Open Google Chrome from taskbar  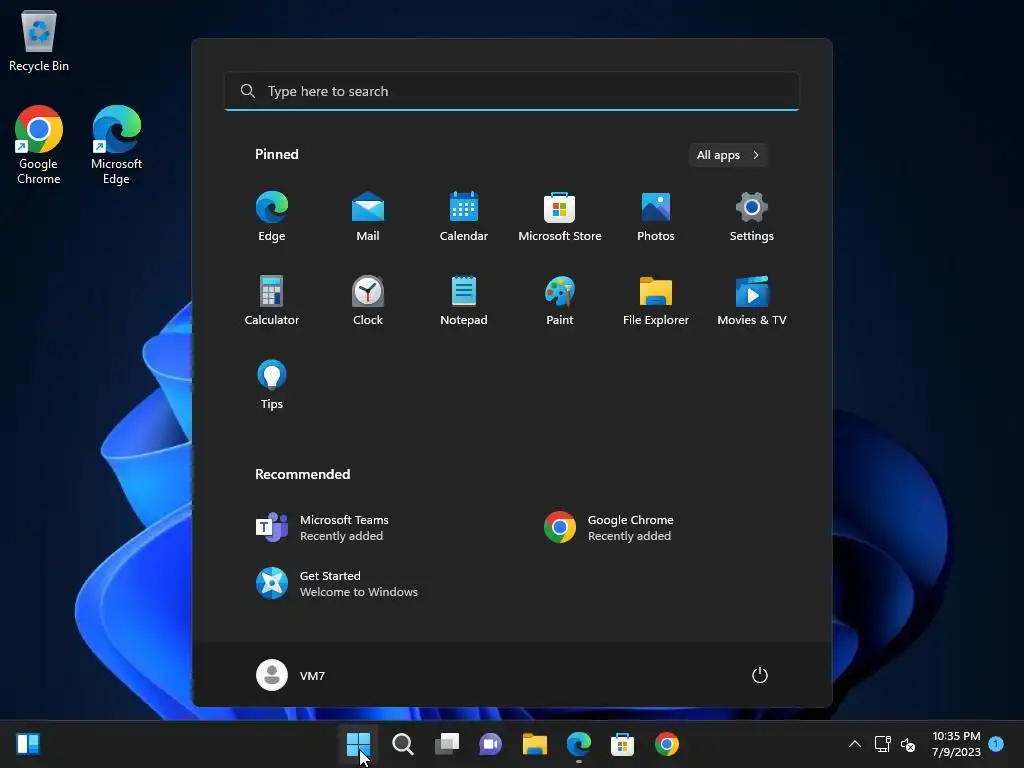pos(667,744)
